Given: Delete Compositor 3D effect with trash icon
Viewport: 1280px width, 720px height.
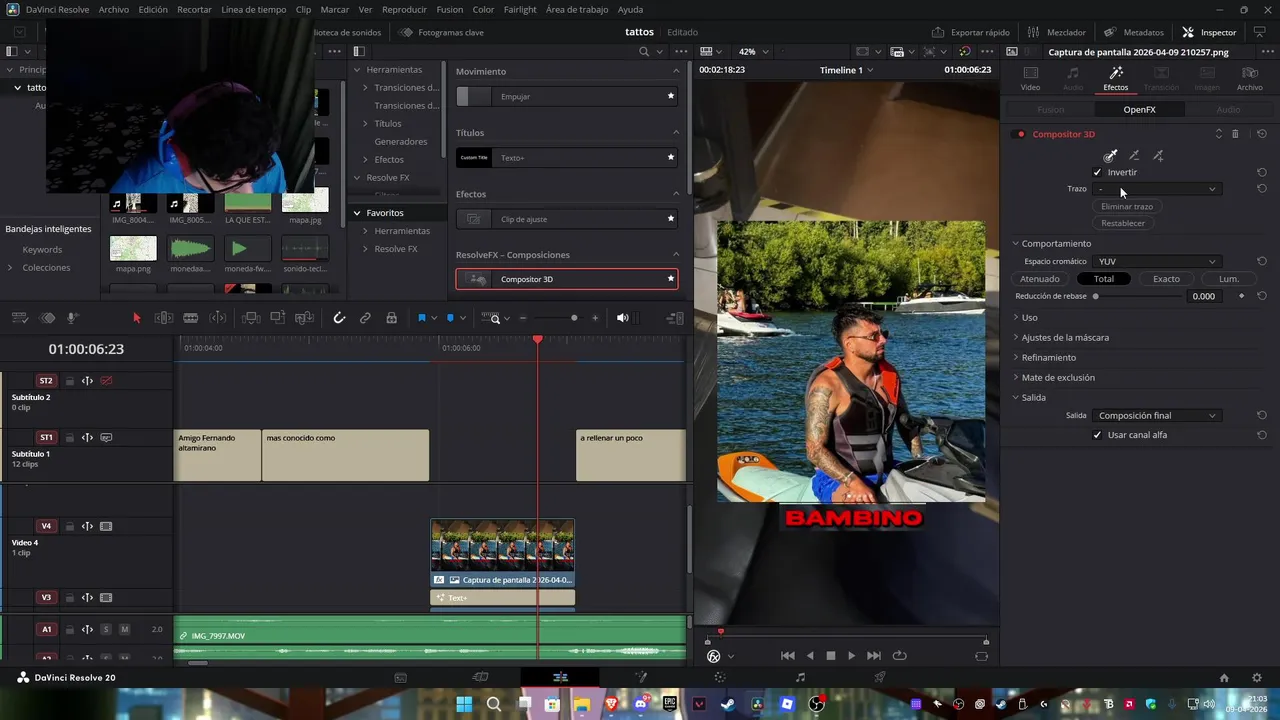Looking at the screenshot, I should (1235, 134).
